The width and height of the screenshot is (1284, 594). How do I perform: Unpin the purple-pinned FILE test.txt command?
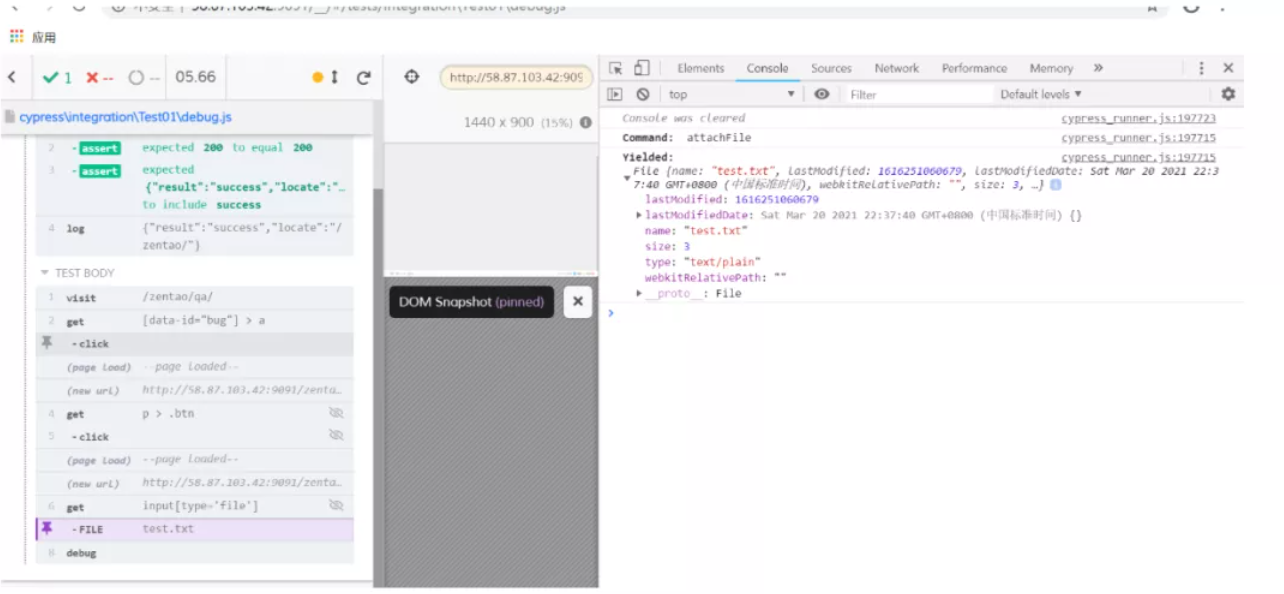46,529
